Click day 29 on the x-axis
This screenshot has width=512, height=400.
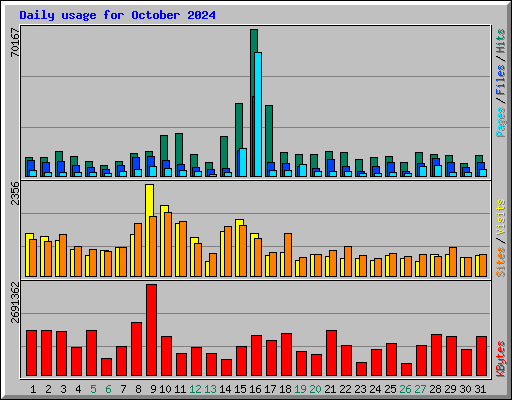coord(450,389)
